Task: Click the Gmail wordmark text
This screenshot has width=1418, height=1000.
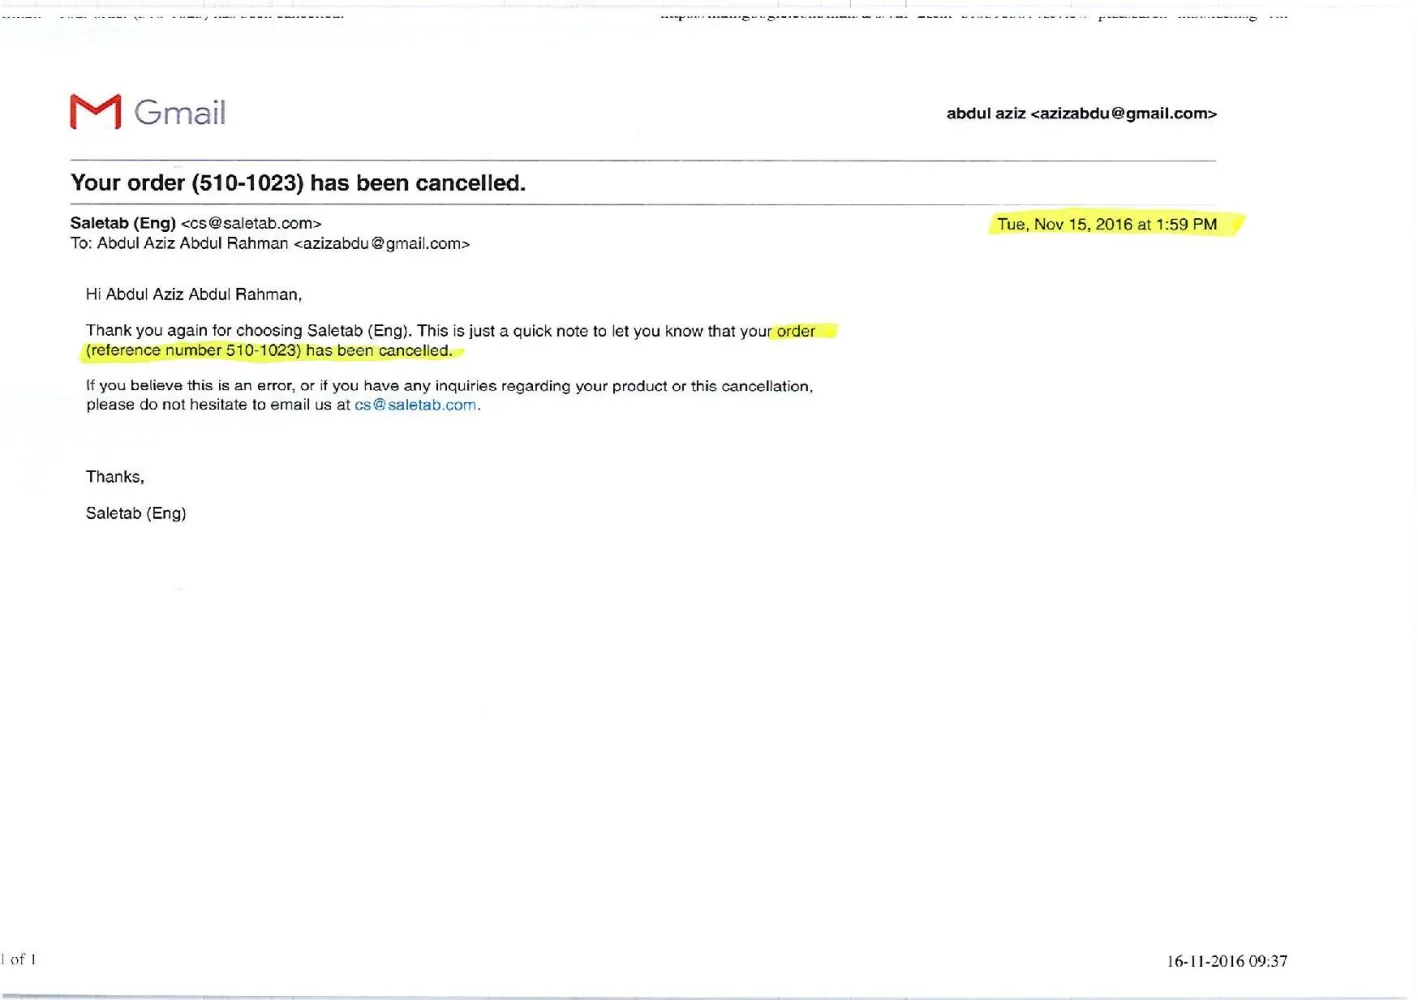Action: (180, 112)
